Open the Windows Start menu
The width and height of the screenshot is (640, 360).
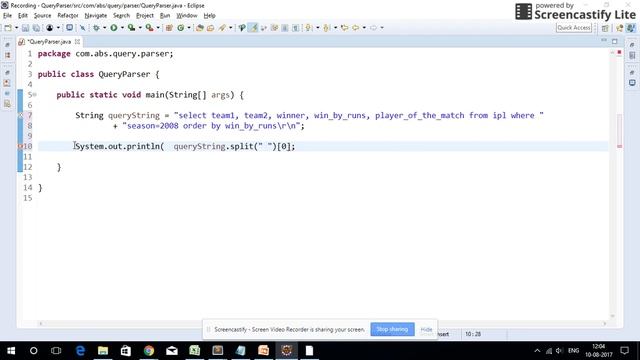[11, 351]
